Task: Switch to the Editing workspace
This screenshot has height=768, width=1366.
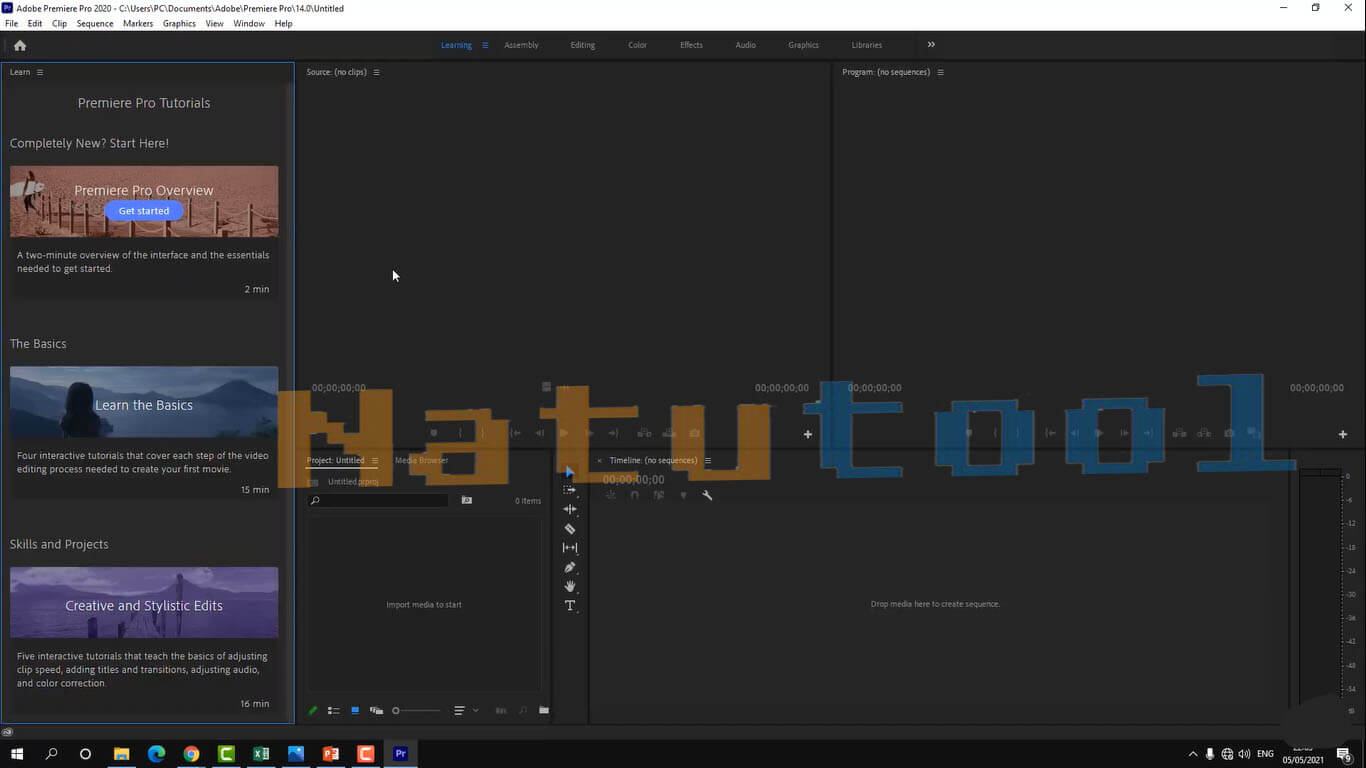Action: pyautogui.click(x=583, y=45)
